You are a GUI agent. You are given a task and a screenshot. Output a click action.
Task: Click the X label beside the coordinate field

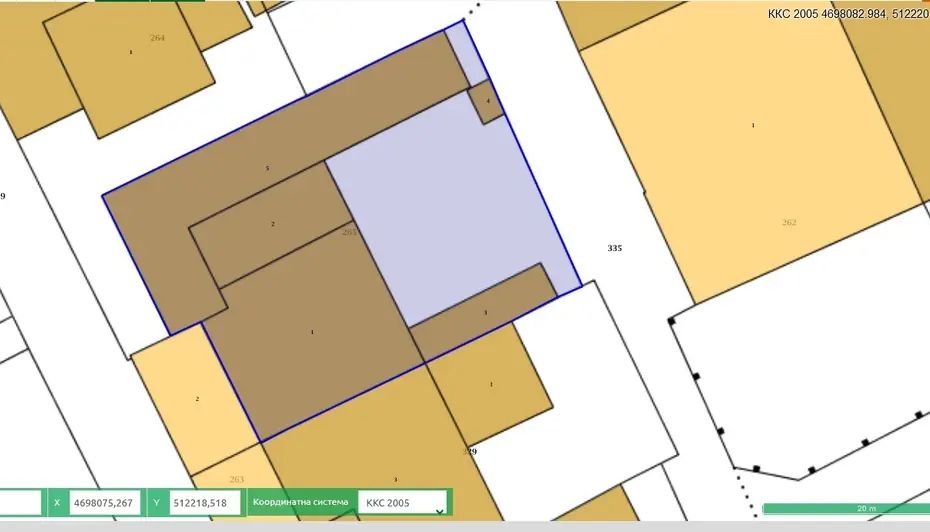point(57,502)
